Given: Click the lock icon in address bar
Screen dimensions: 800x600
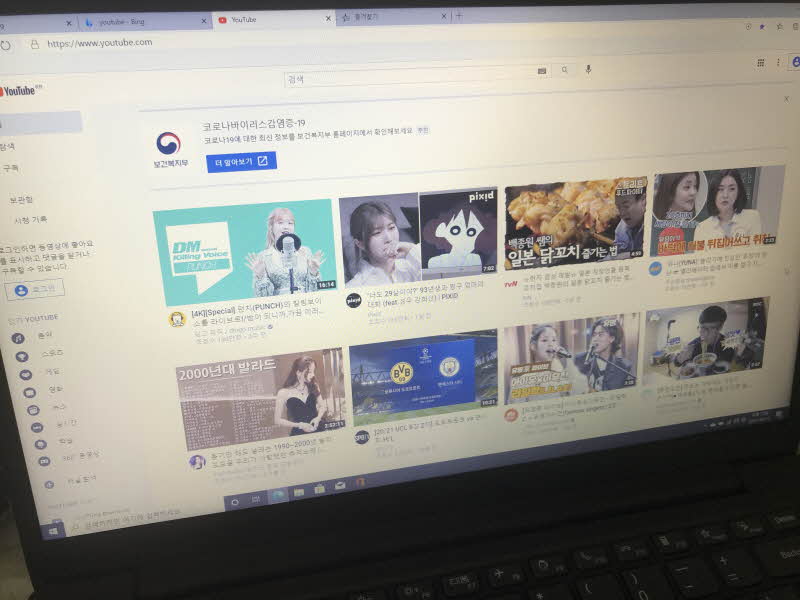Looking at the screenshot, I should (35, 44).
